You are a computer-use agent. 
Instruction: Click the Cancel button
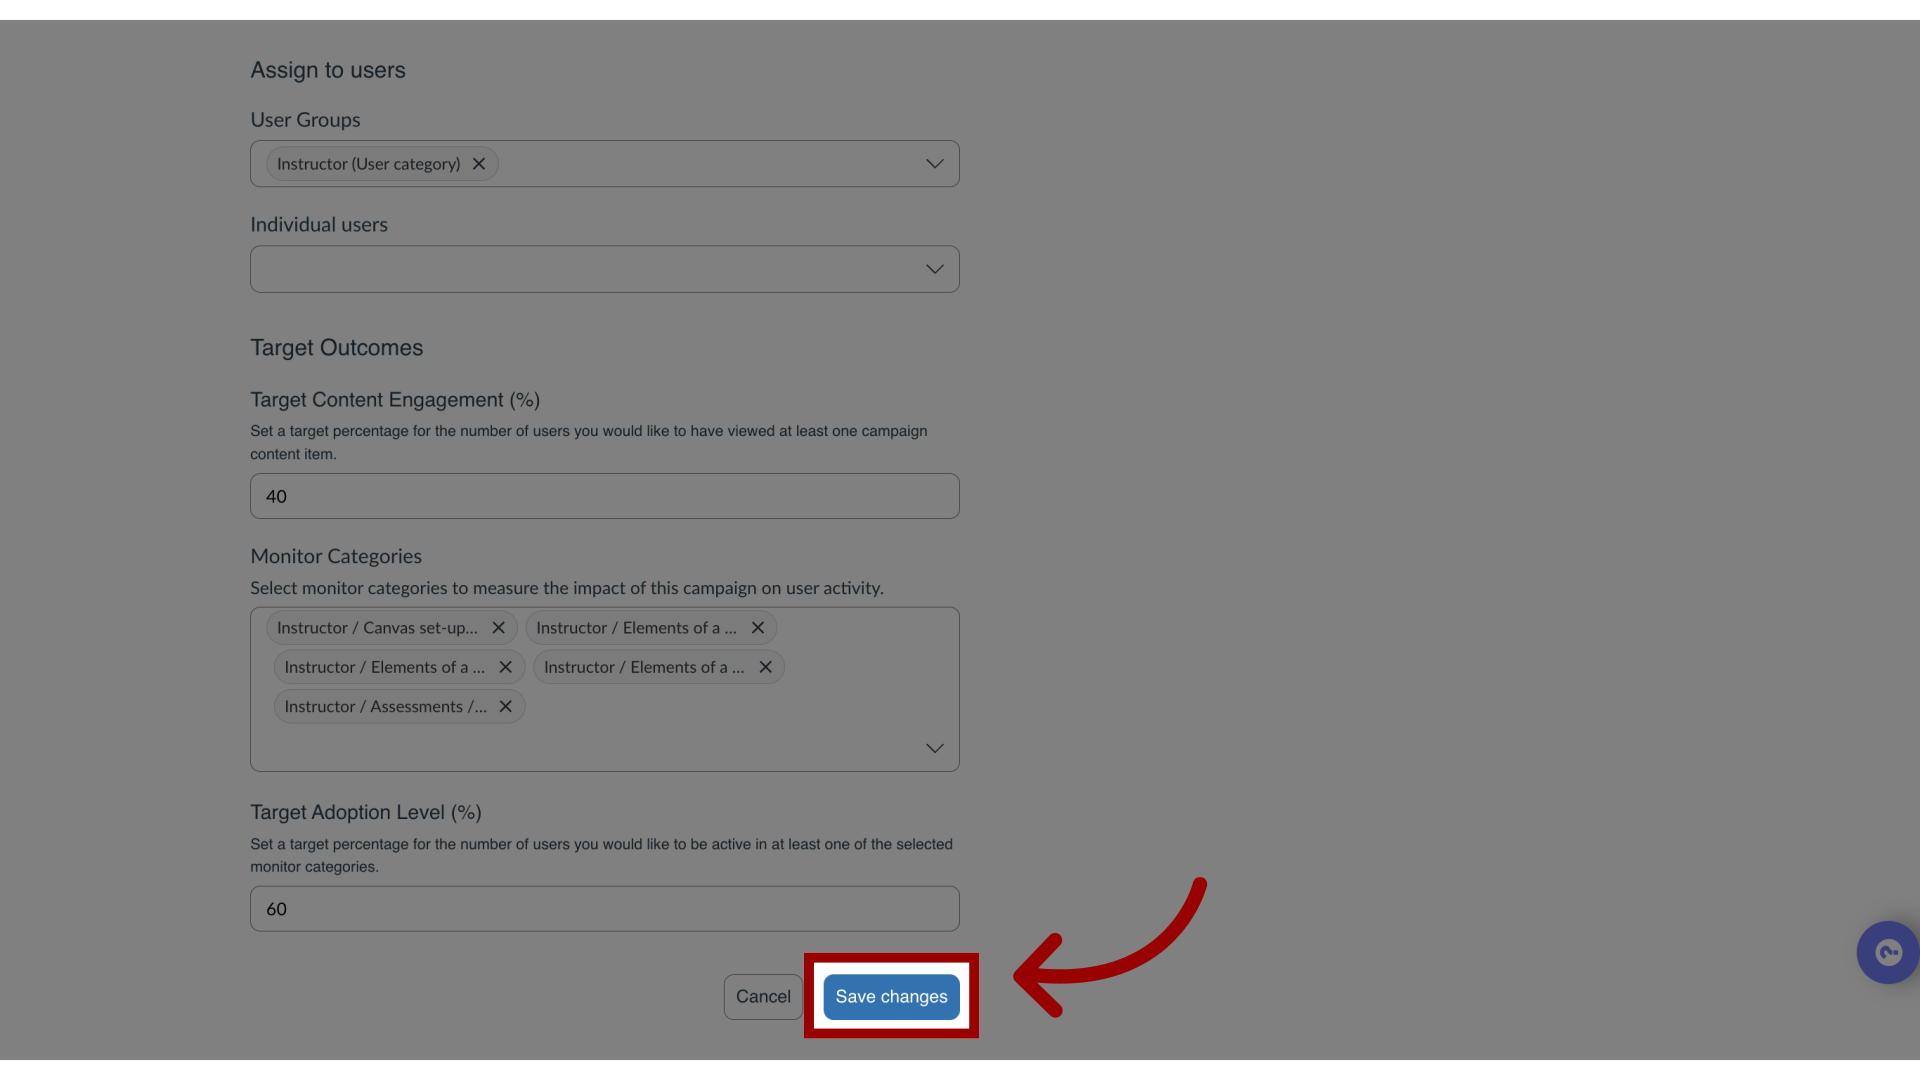tap(762, 996)
